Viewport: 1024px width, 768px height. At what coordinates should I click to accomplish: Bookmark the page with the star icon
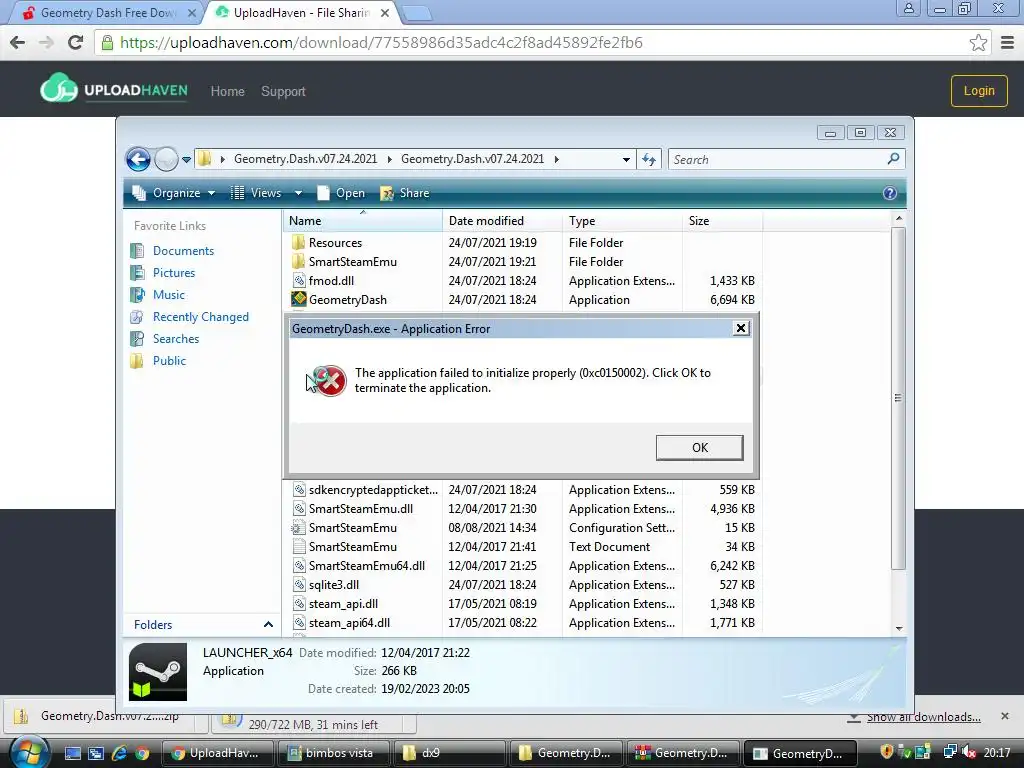pos(978,42)
